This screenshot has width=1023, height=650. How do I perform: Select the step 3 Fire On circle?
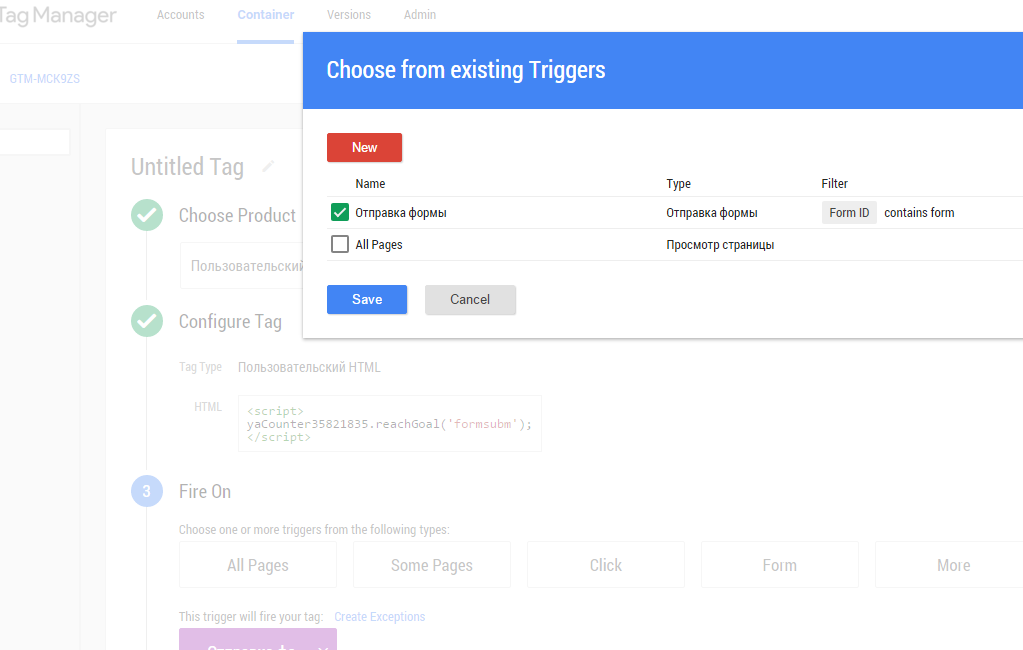click(x=147, y=491)
